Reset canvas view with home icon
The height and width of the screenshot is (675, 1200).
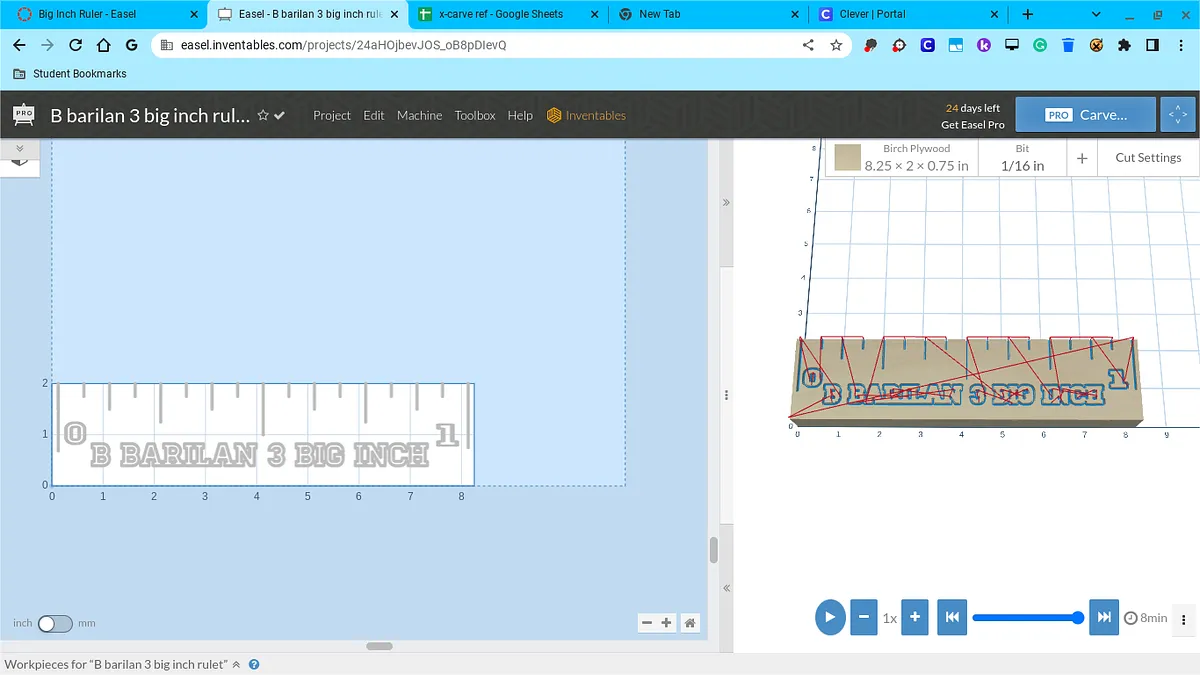click(x=690, y=623)
